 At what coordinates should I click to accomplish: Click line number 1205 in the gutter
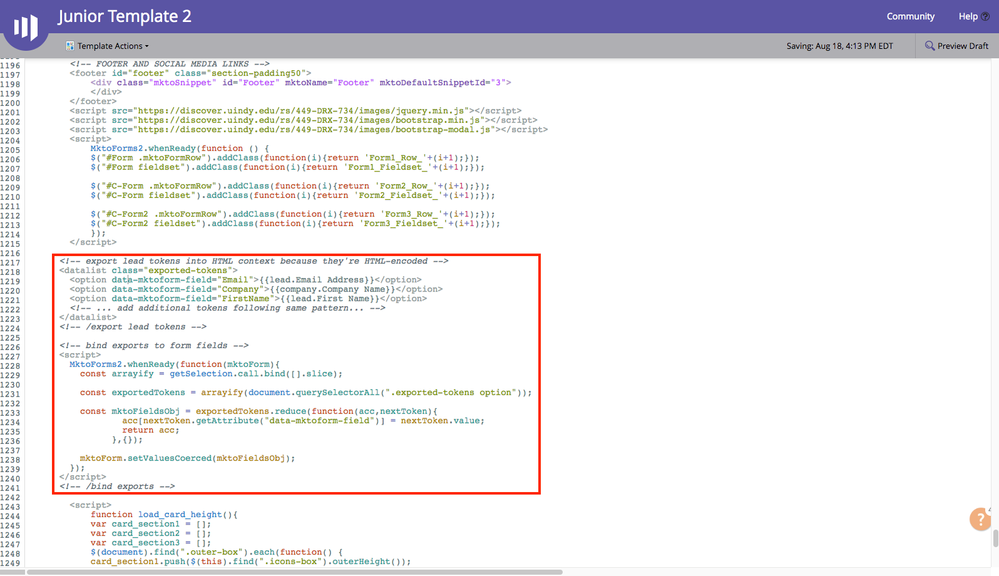(10, 150)
